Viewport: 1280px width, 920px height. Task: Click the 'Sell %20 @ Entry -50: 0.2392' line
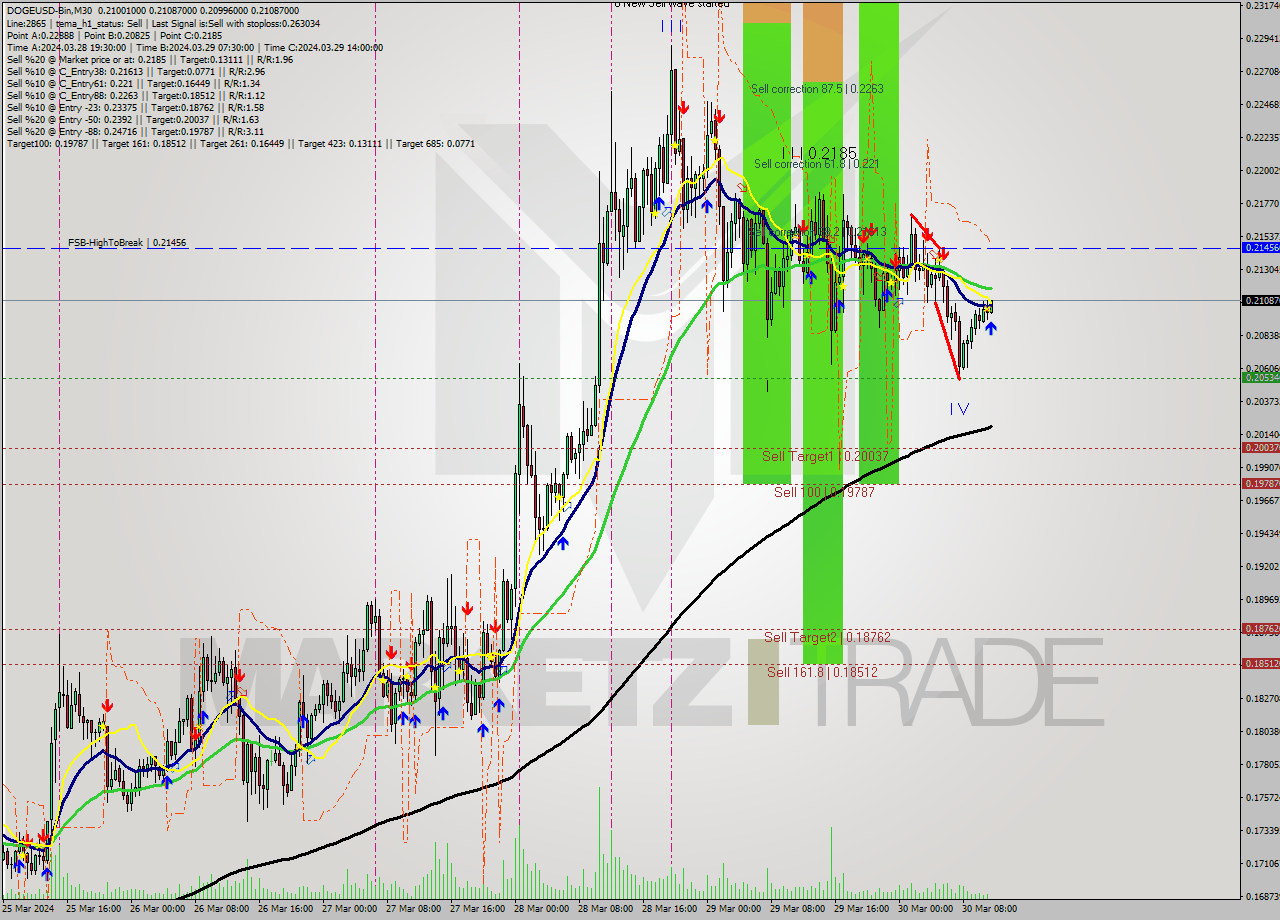tap(132, 119)
